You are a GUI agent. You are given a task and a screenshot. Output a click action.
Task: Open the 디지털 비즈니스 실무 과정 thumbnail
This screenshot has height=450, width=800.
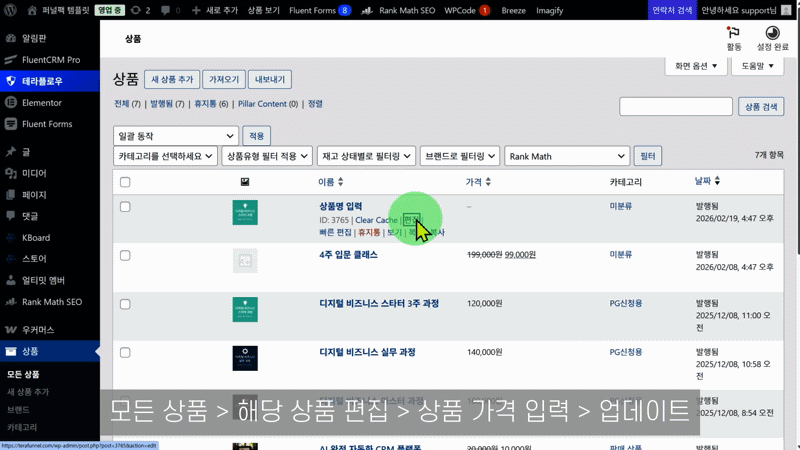pos(245,358)
